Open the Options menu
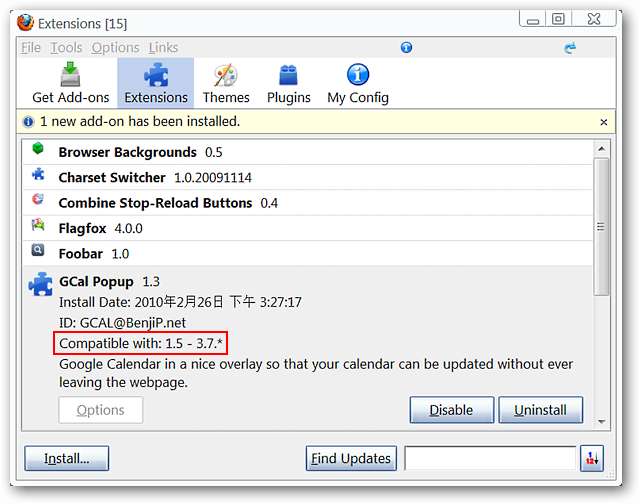 click(116, 48)
